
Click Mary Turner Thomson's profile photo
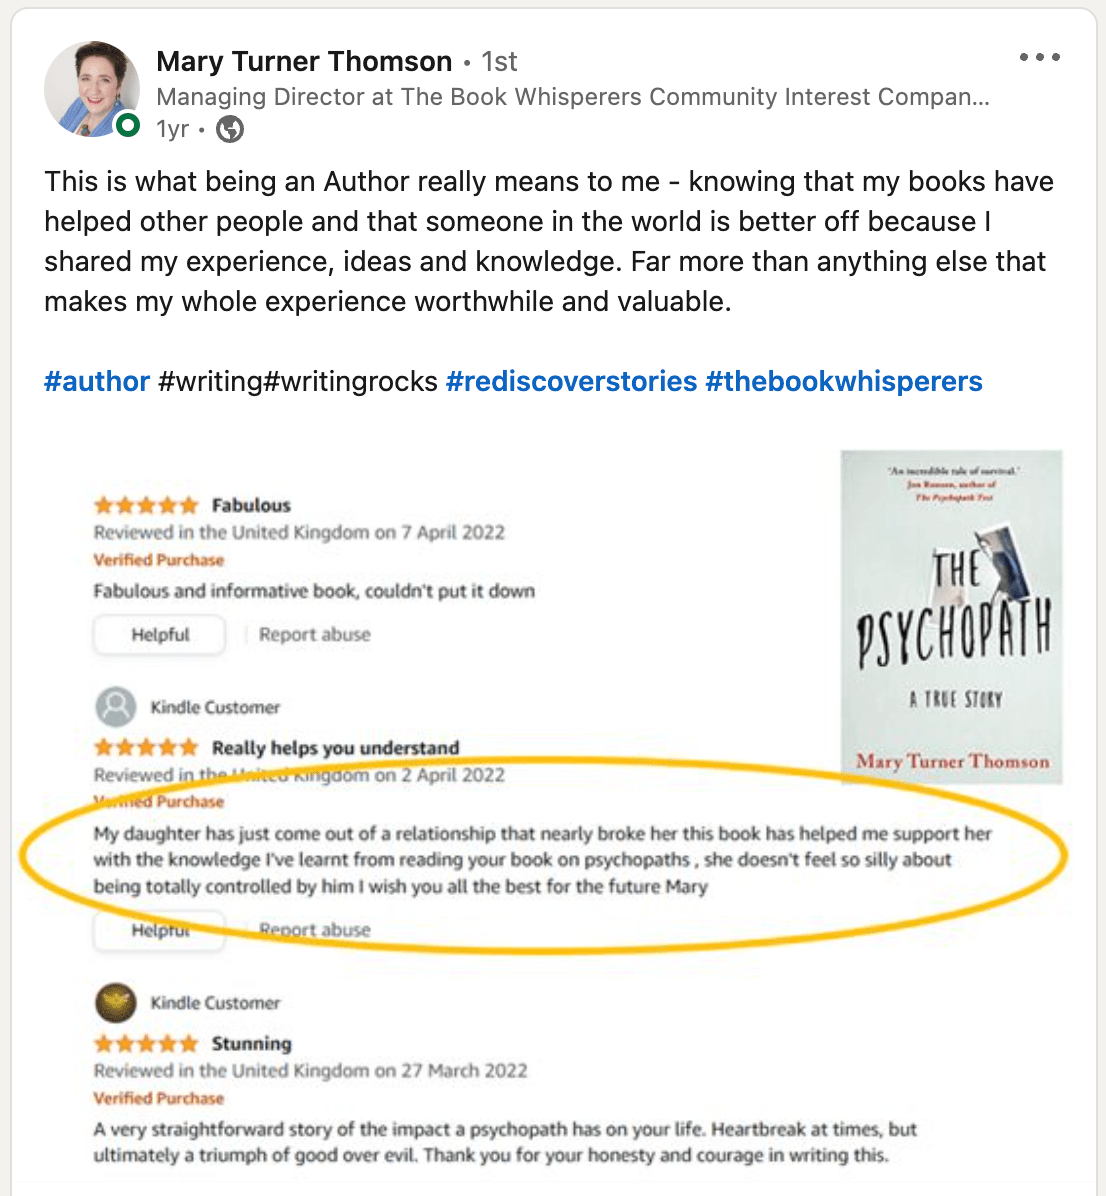tap(91, 89)
